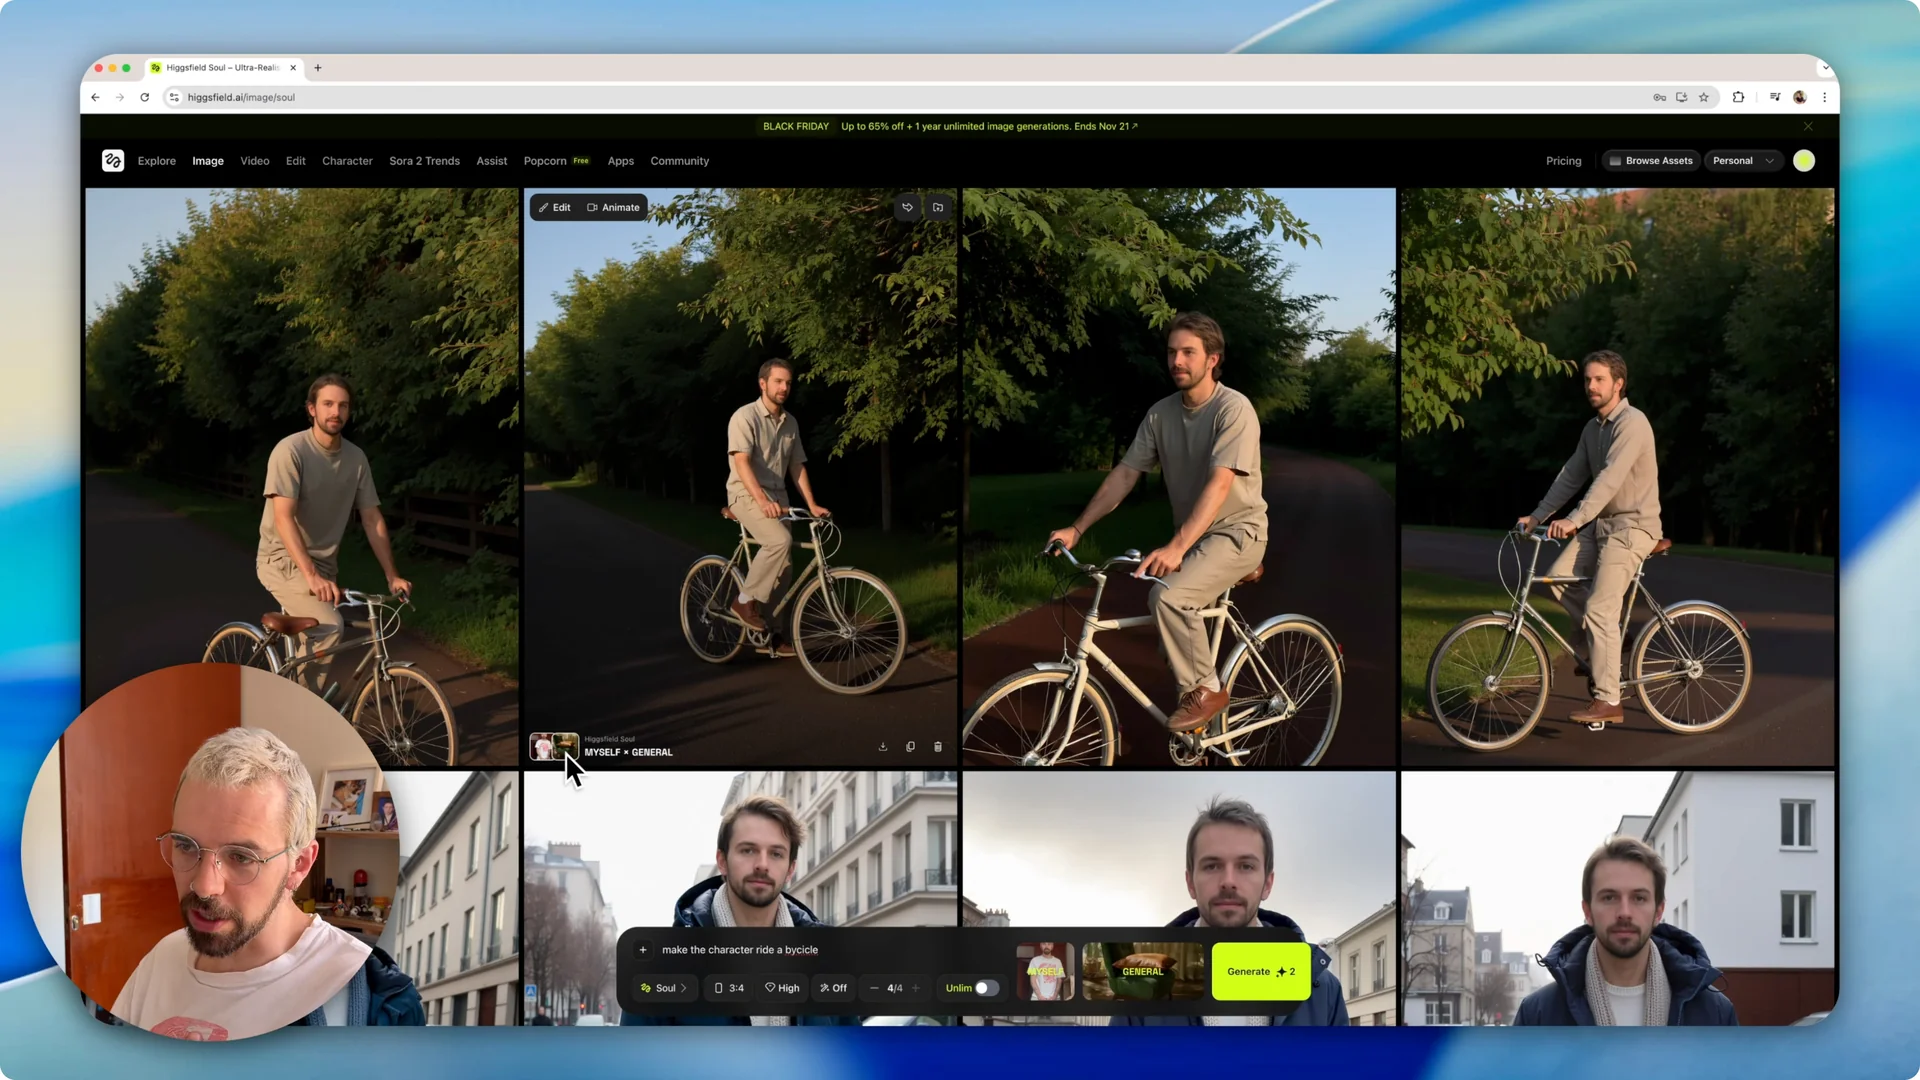Click the share arrow icon on the image

coord(907,207)
